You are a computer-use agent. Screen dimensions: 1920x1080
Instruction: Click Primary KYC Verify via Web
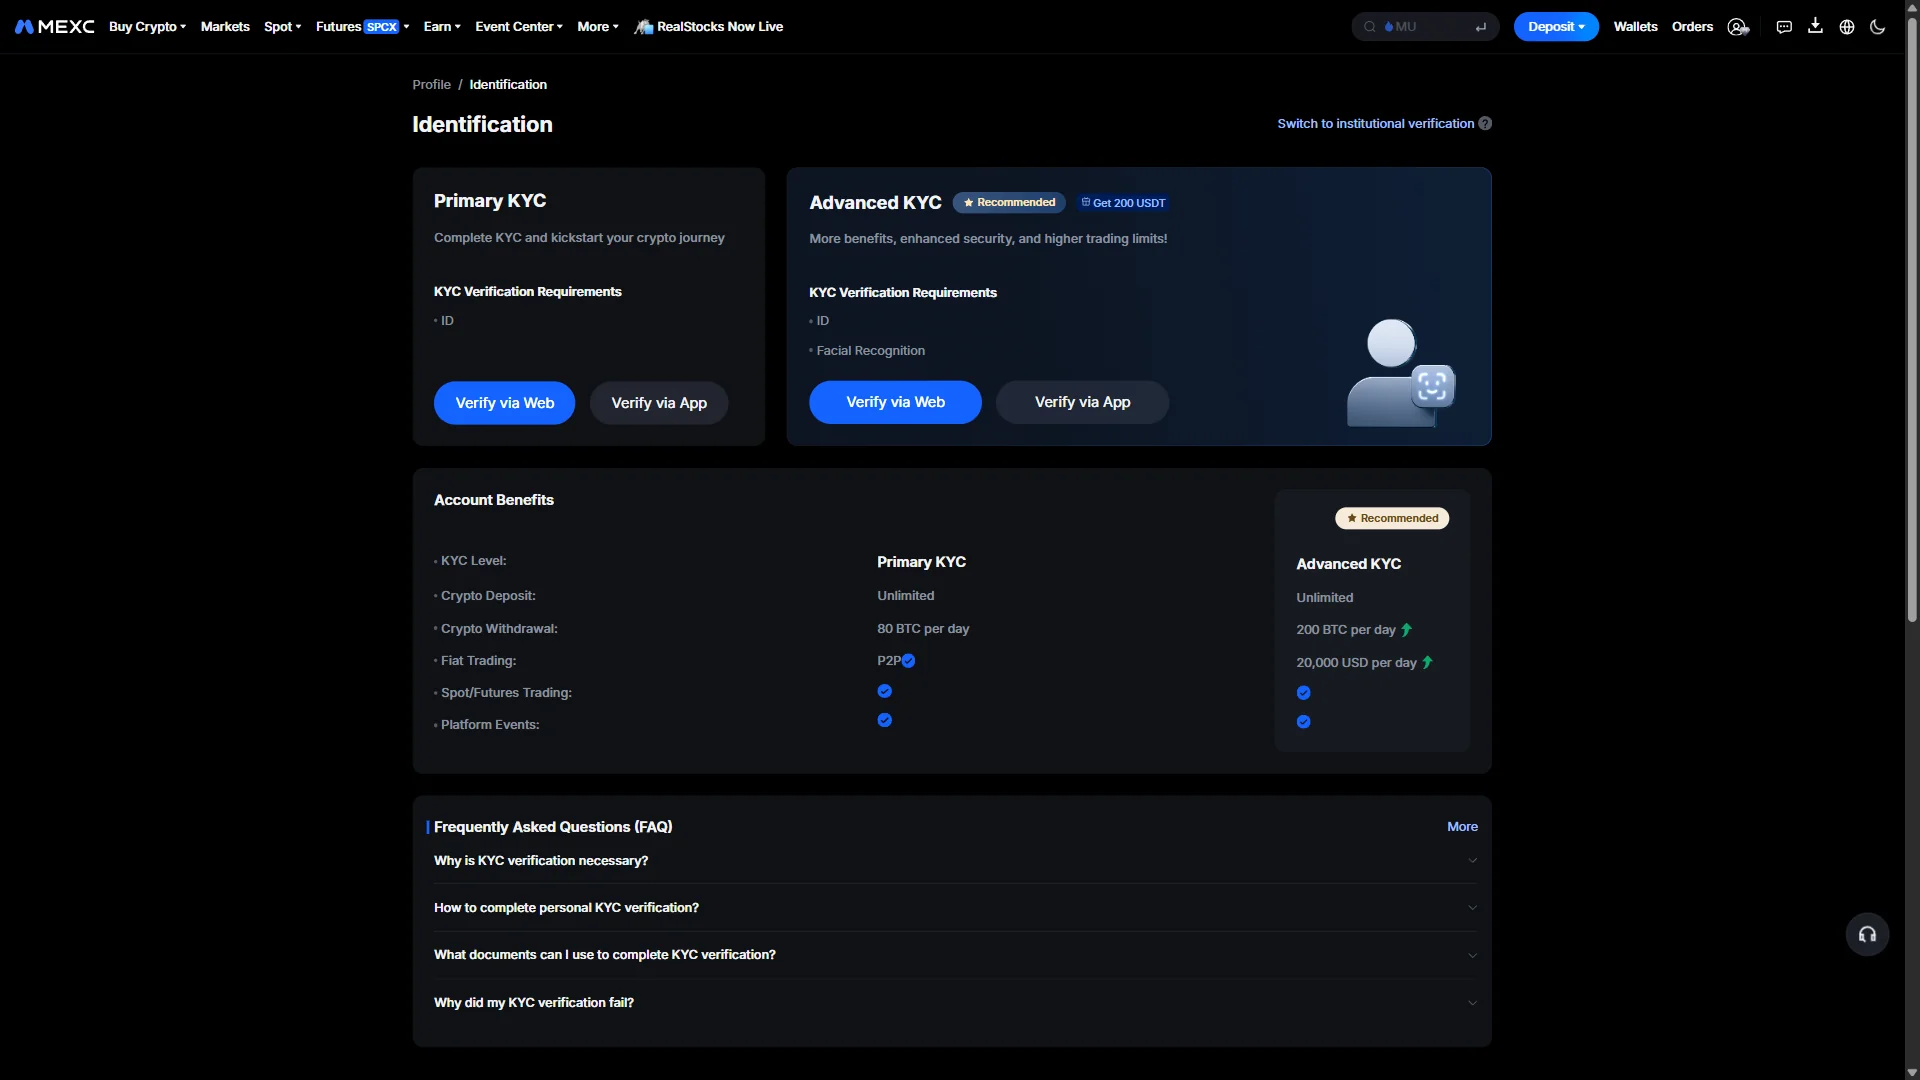pos(504,403)
